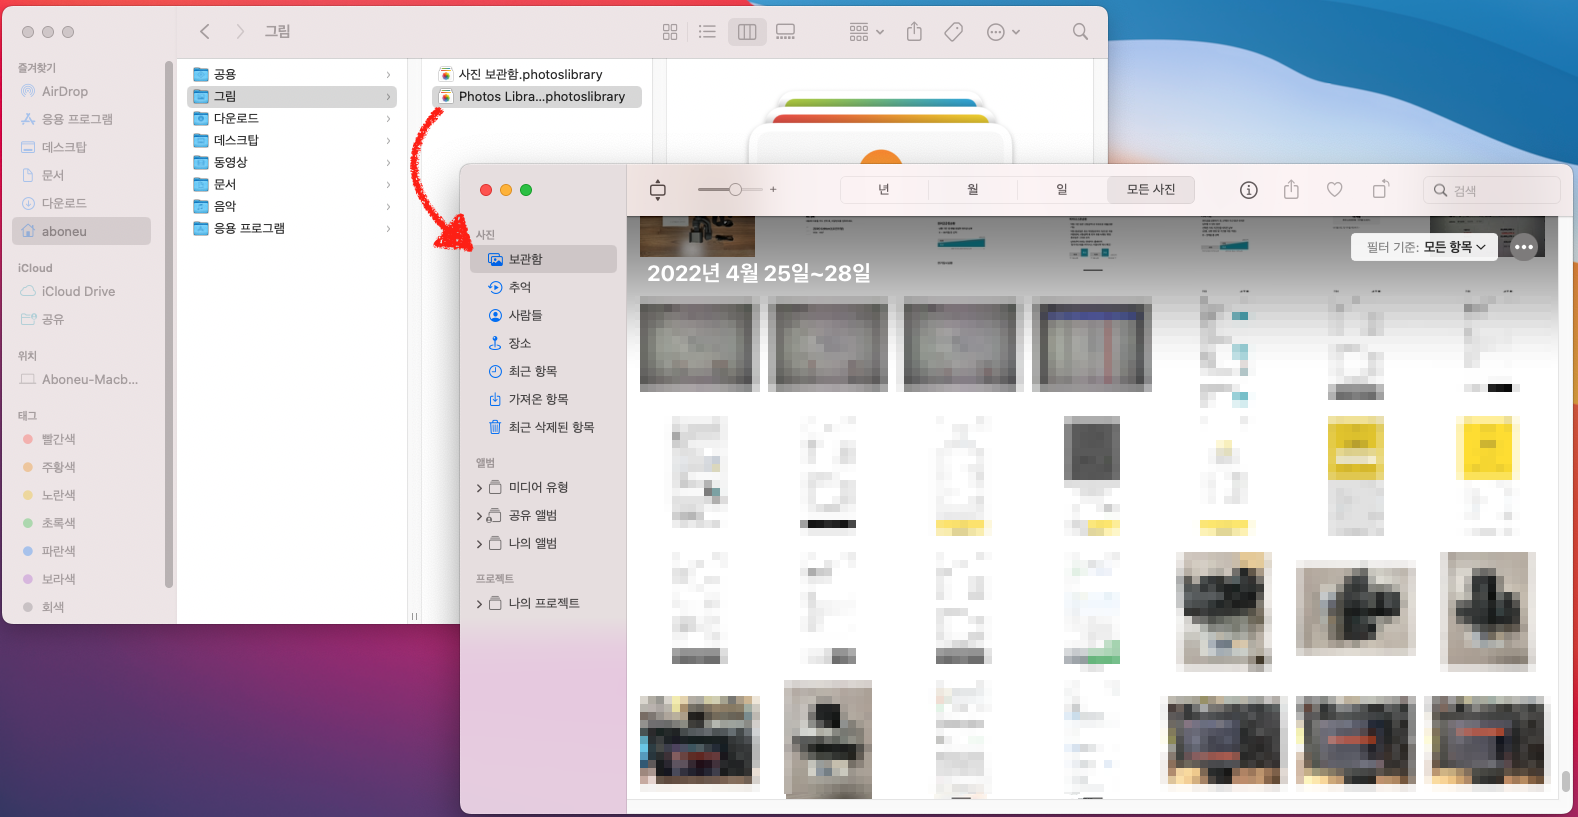The image size is (1578, 817).
Task: Click the ellipsis button beside the filter
Action: coord(1524,247)
